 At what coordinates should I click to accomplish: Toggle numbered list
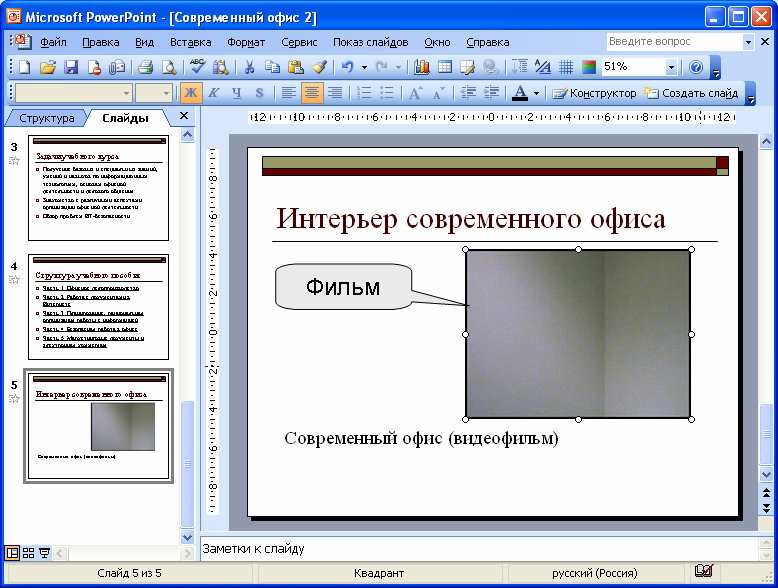pyautogui.click(x=364, y=93)
